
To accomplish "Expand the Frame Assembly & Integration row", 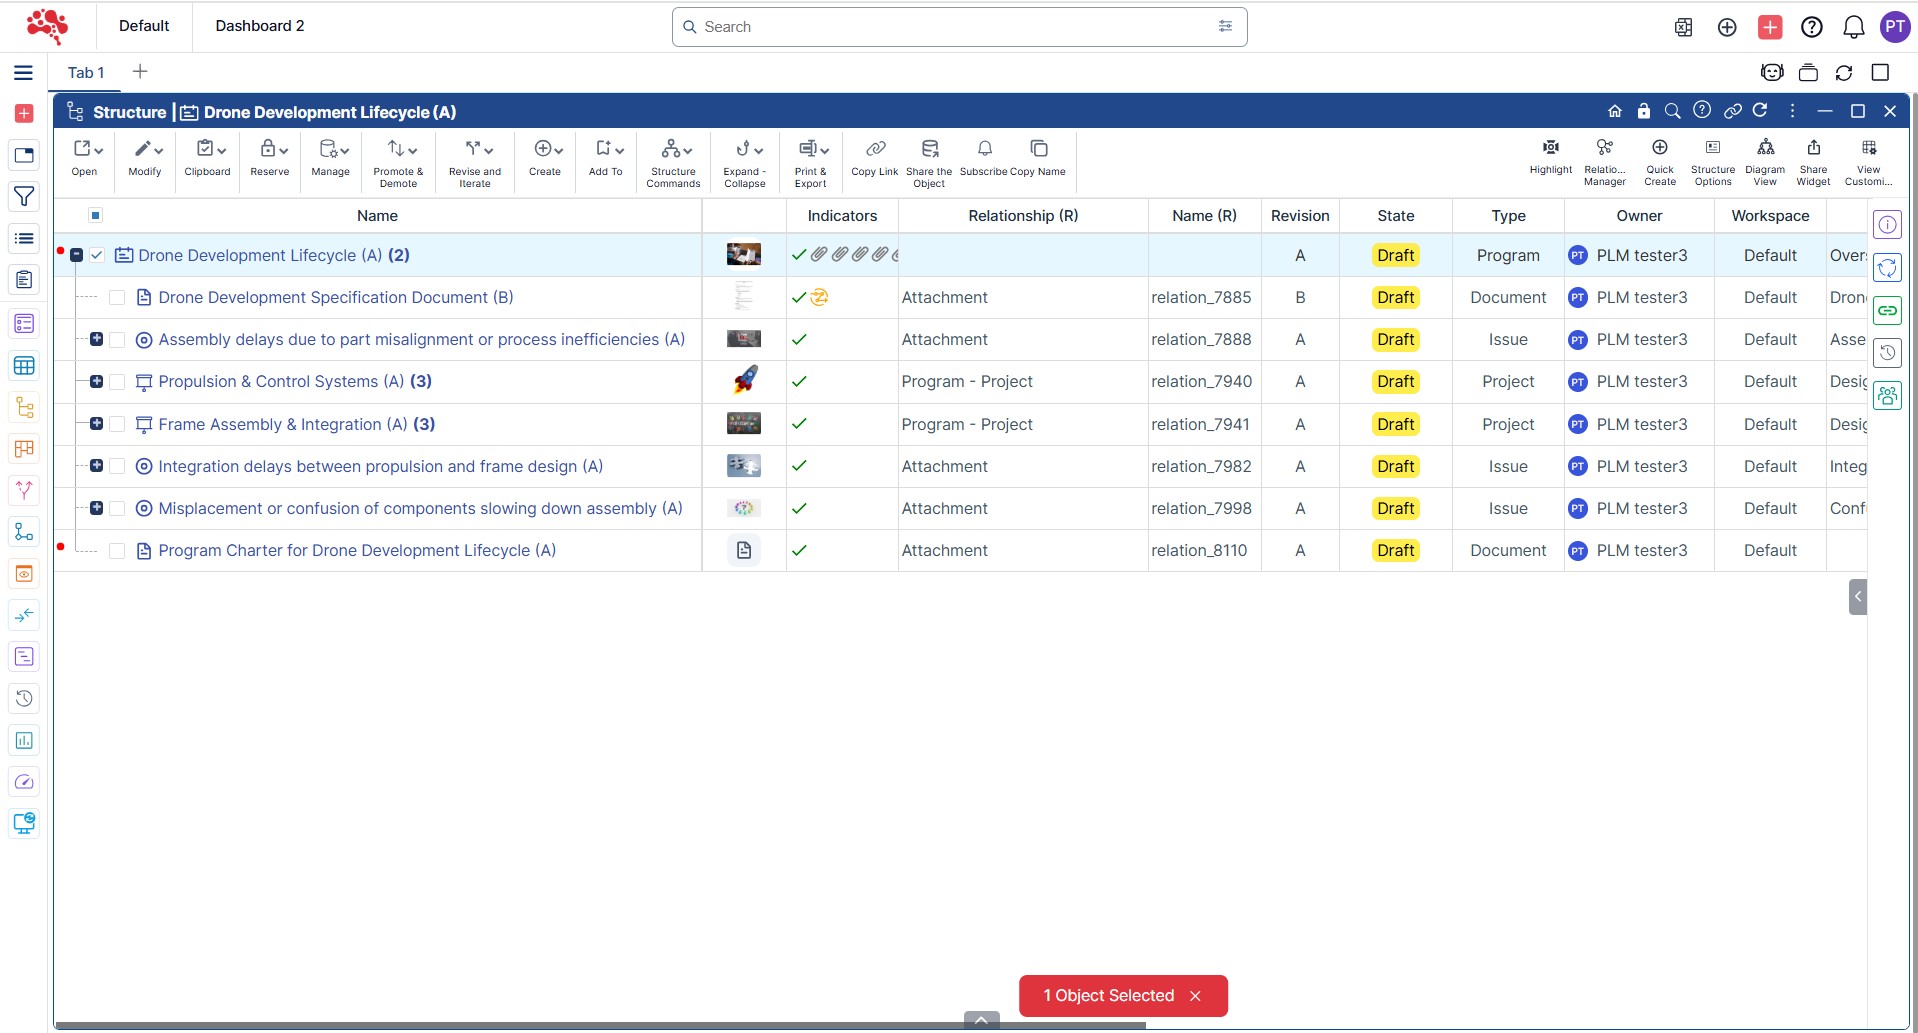I will [x=96, y=424].
